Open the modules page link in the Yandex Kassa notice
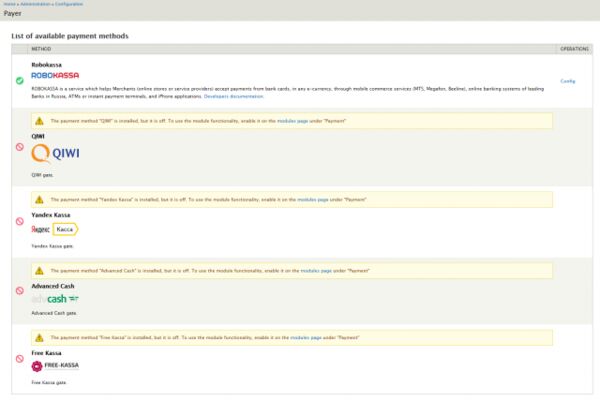This screenshot has width=600, height=400. 313,200
